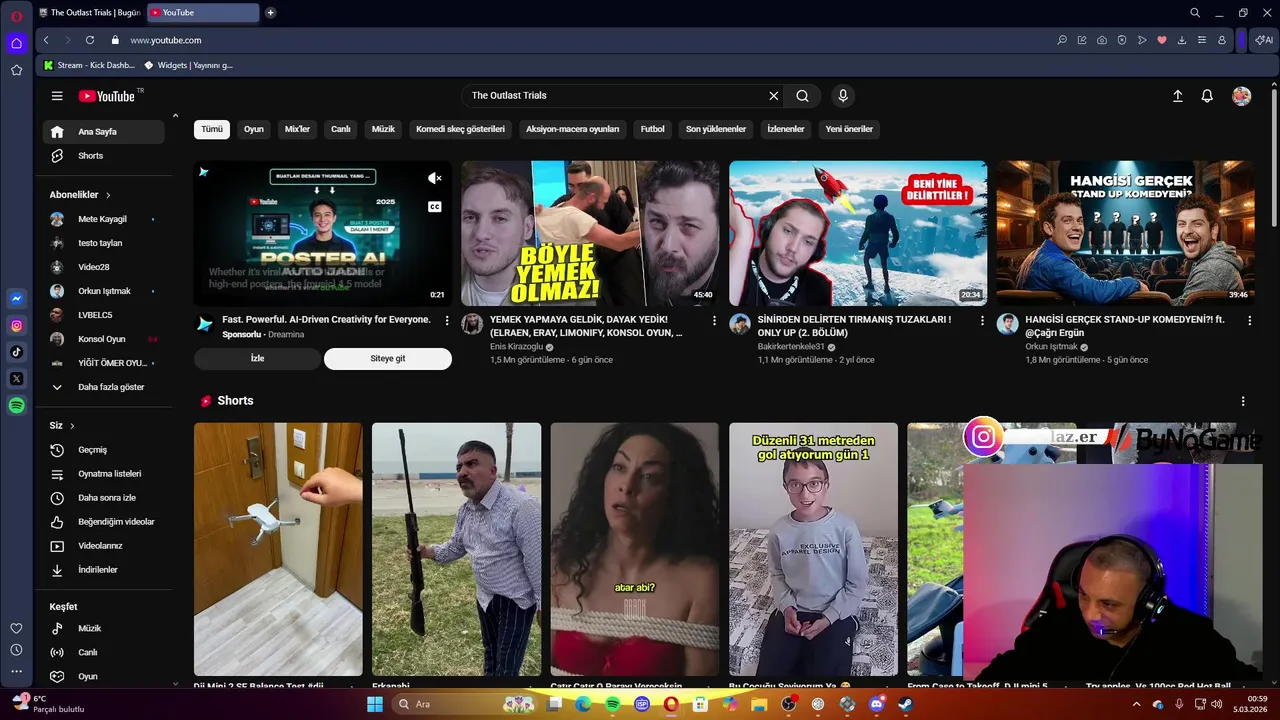Viewport: 1280px width, 720px height.
Task: Clear the search box with X
Action: (773, 96)
